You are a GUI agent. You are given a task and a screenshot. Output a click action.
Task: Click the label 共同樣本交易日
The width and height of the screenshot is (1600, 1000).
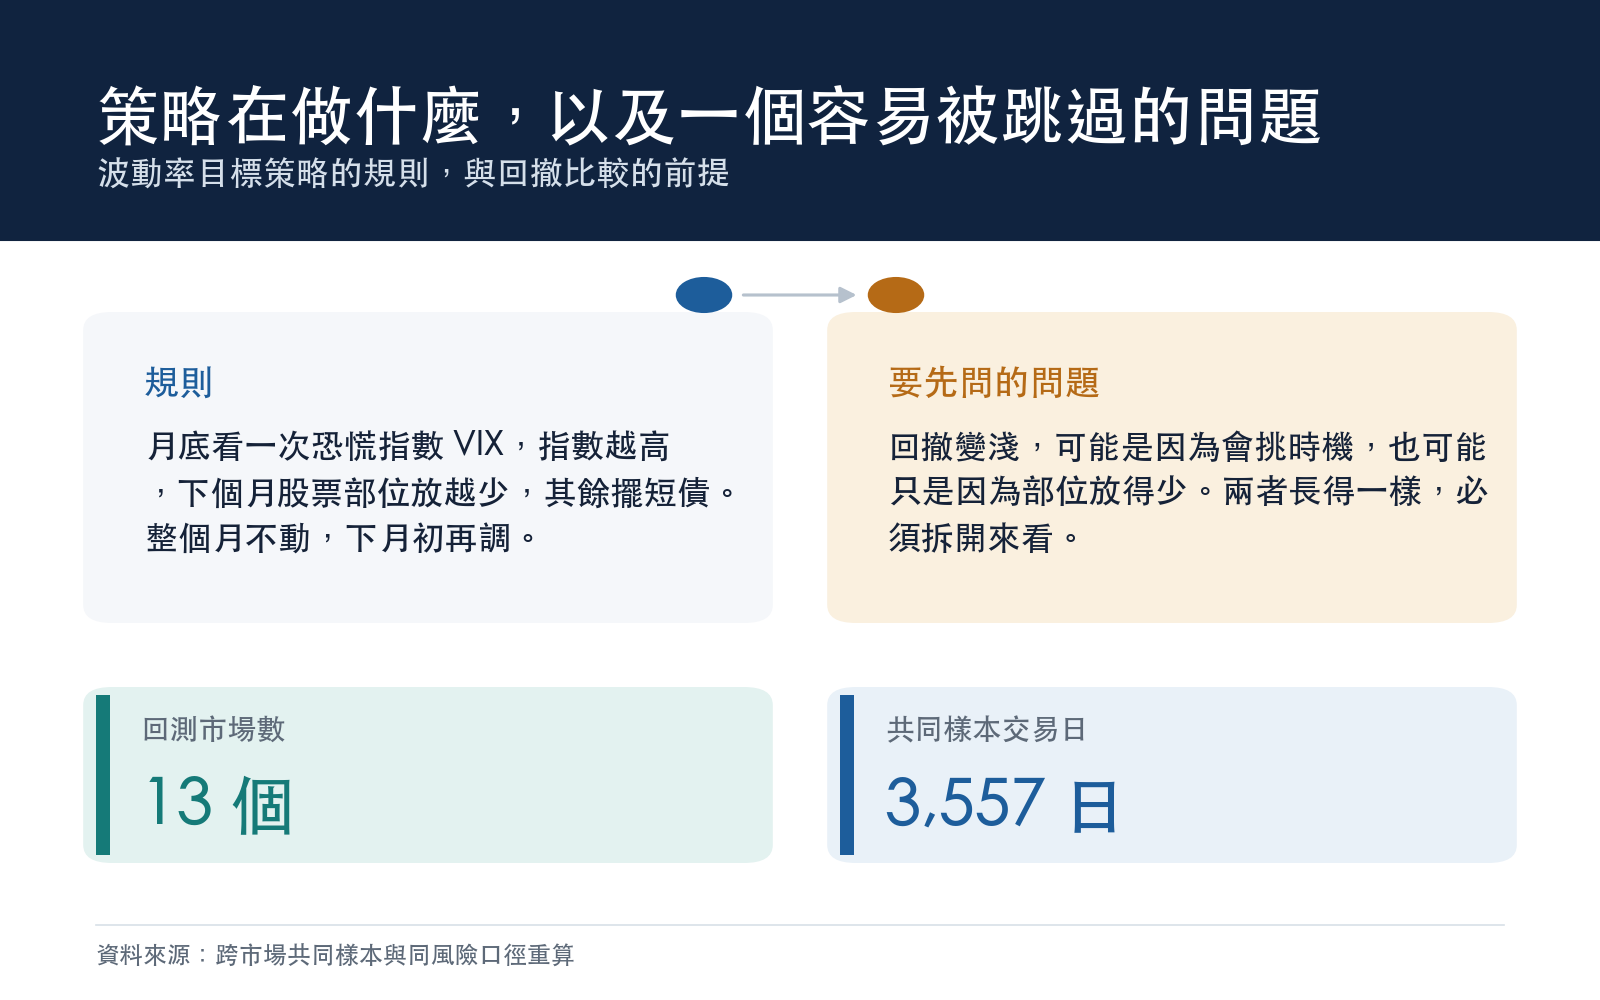pyautogui.click(x=987, y=729)
